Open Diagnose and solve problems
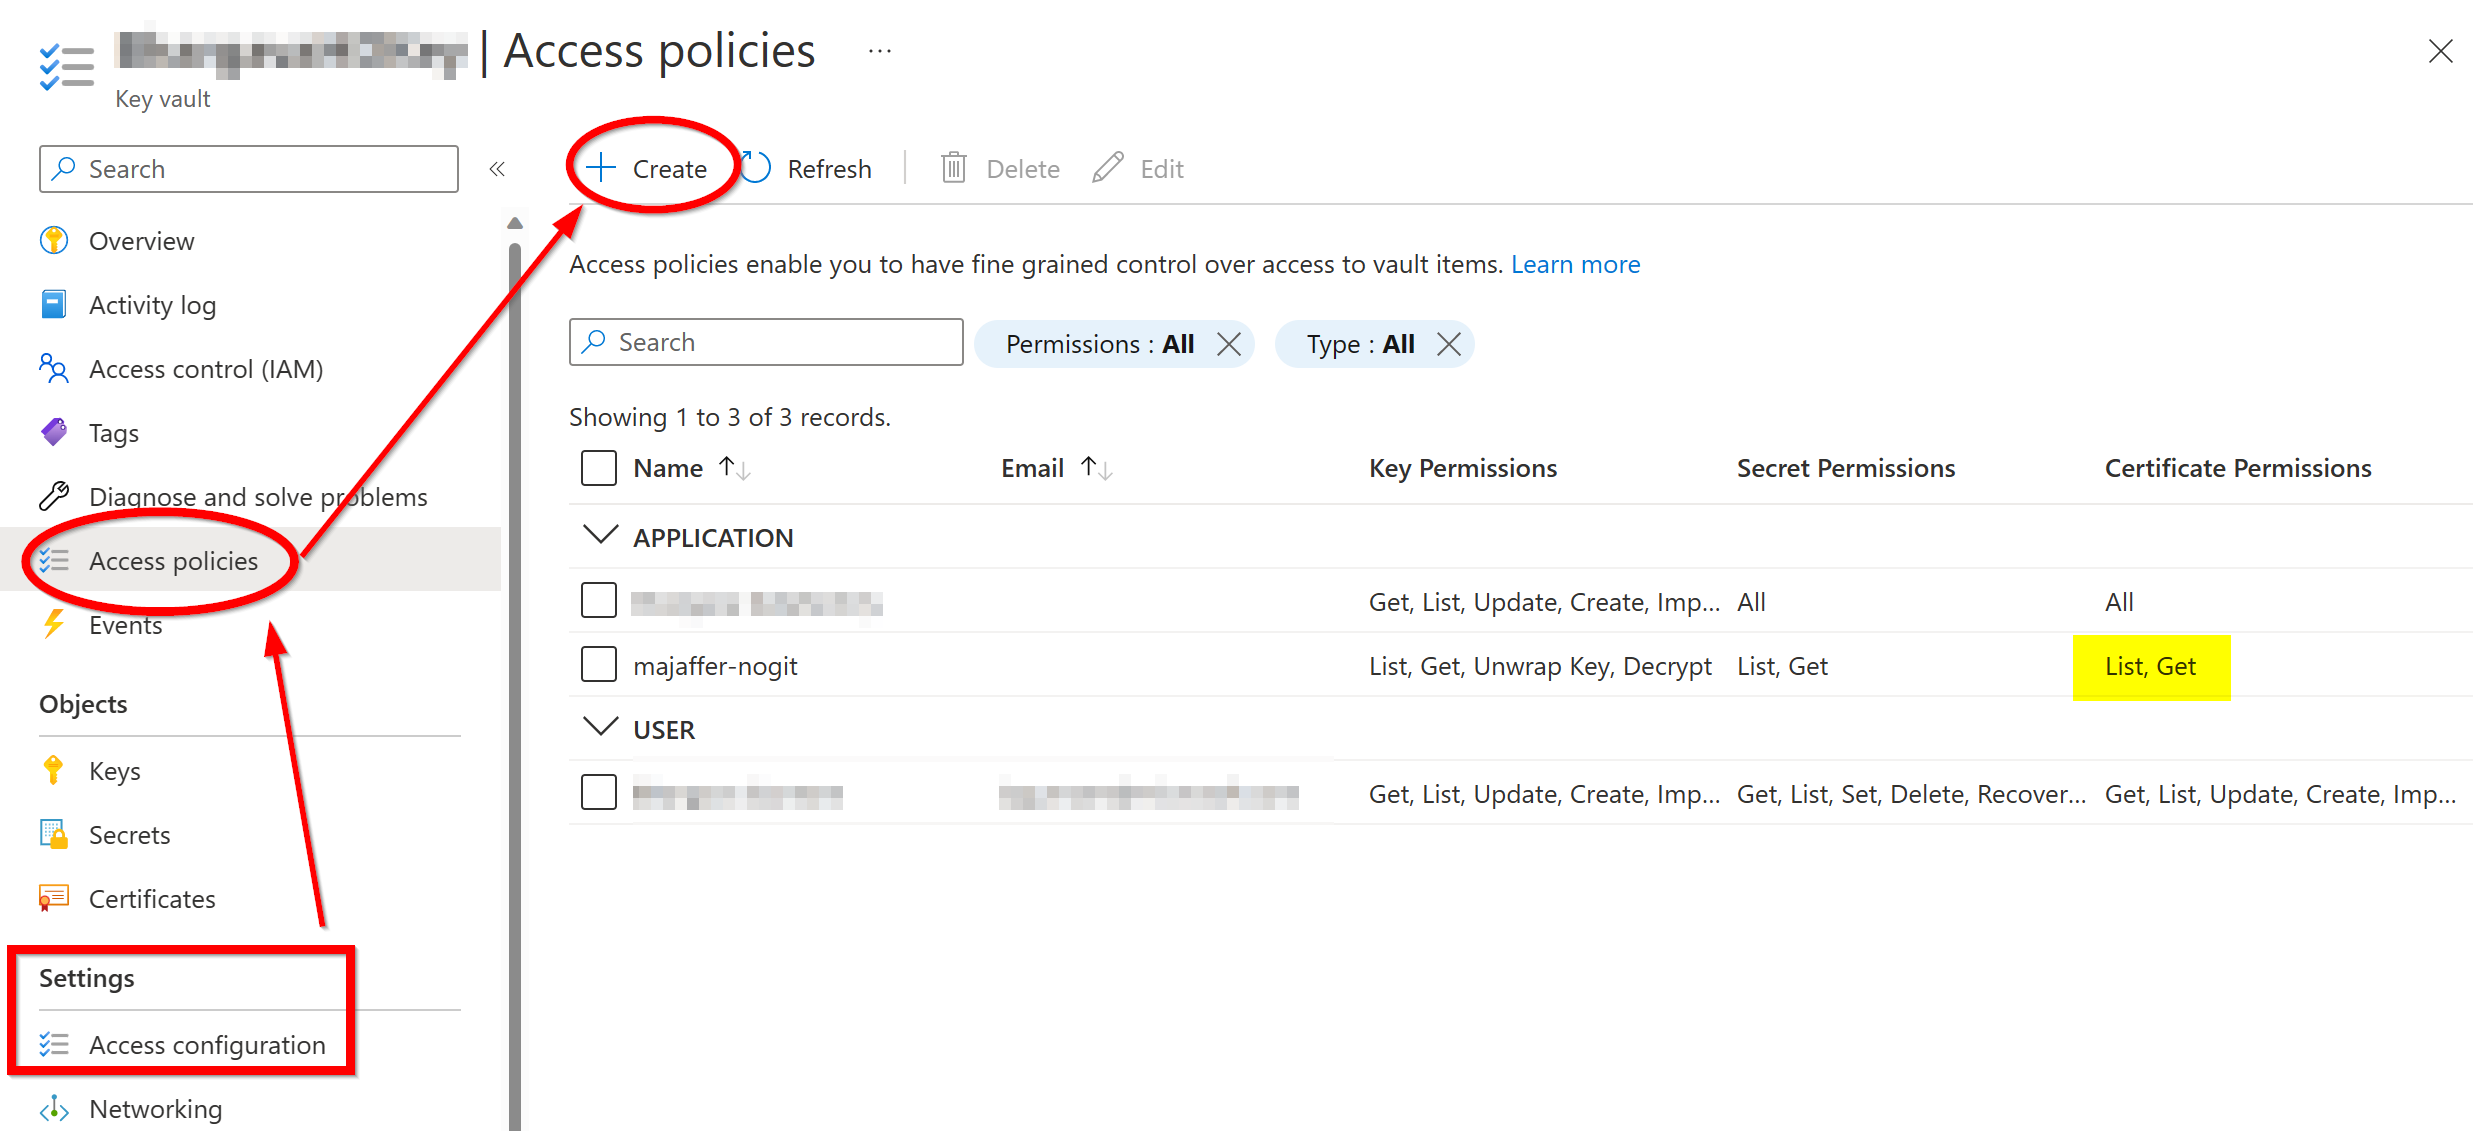The image size is (2478, 1131). click(258, 496)
